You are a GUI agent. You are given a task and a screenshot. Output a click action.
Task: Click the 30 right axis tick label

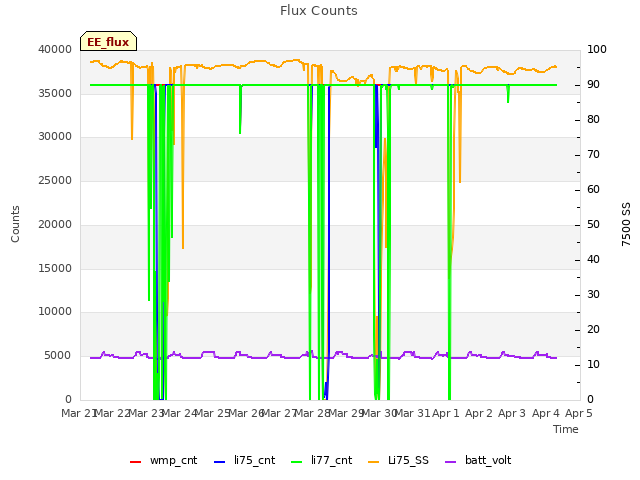593,295
